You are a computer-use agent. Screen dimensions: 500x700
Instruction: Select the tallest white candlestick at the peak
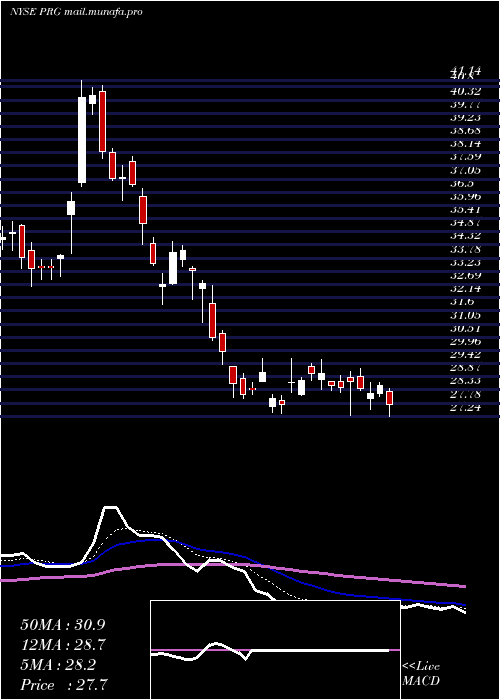(x=82, y=140)
